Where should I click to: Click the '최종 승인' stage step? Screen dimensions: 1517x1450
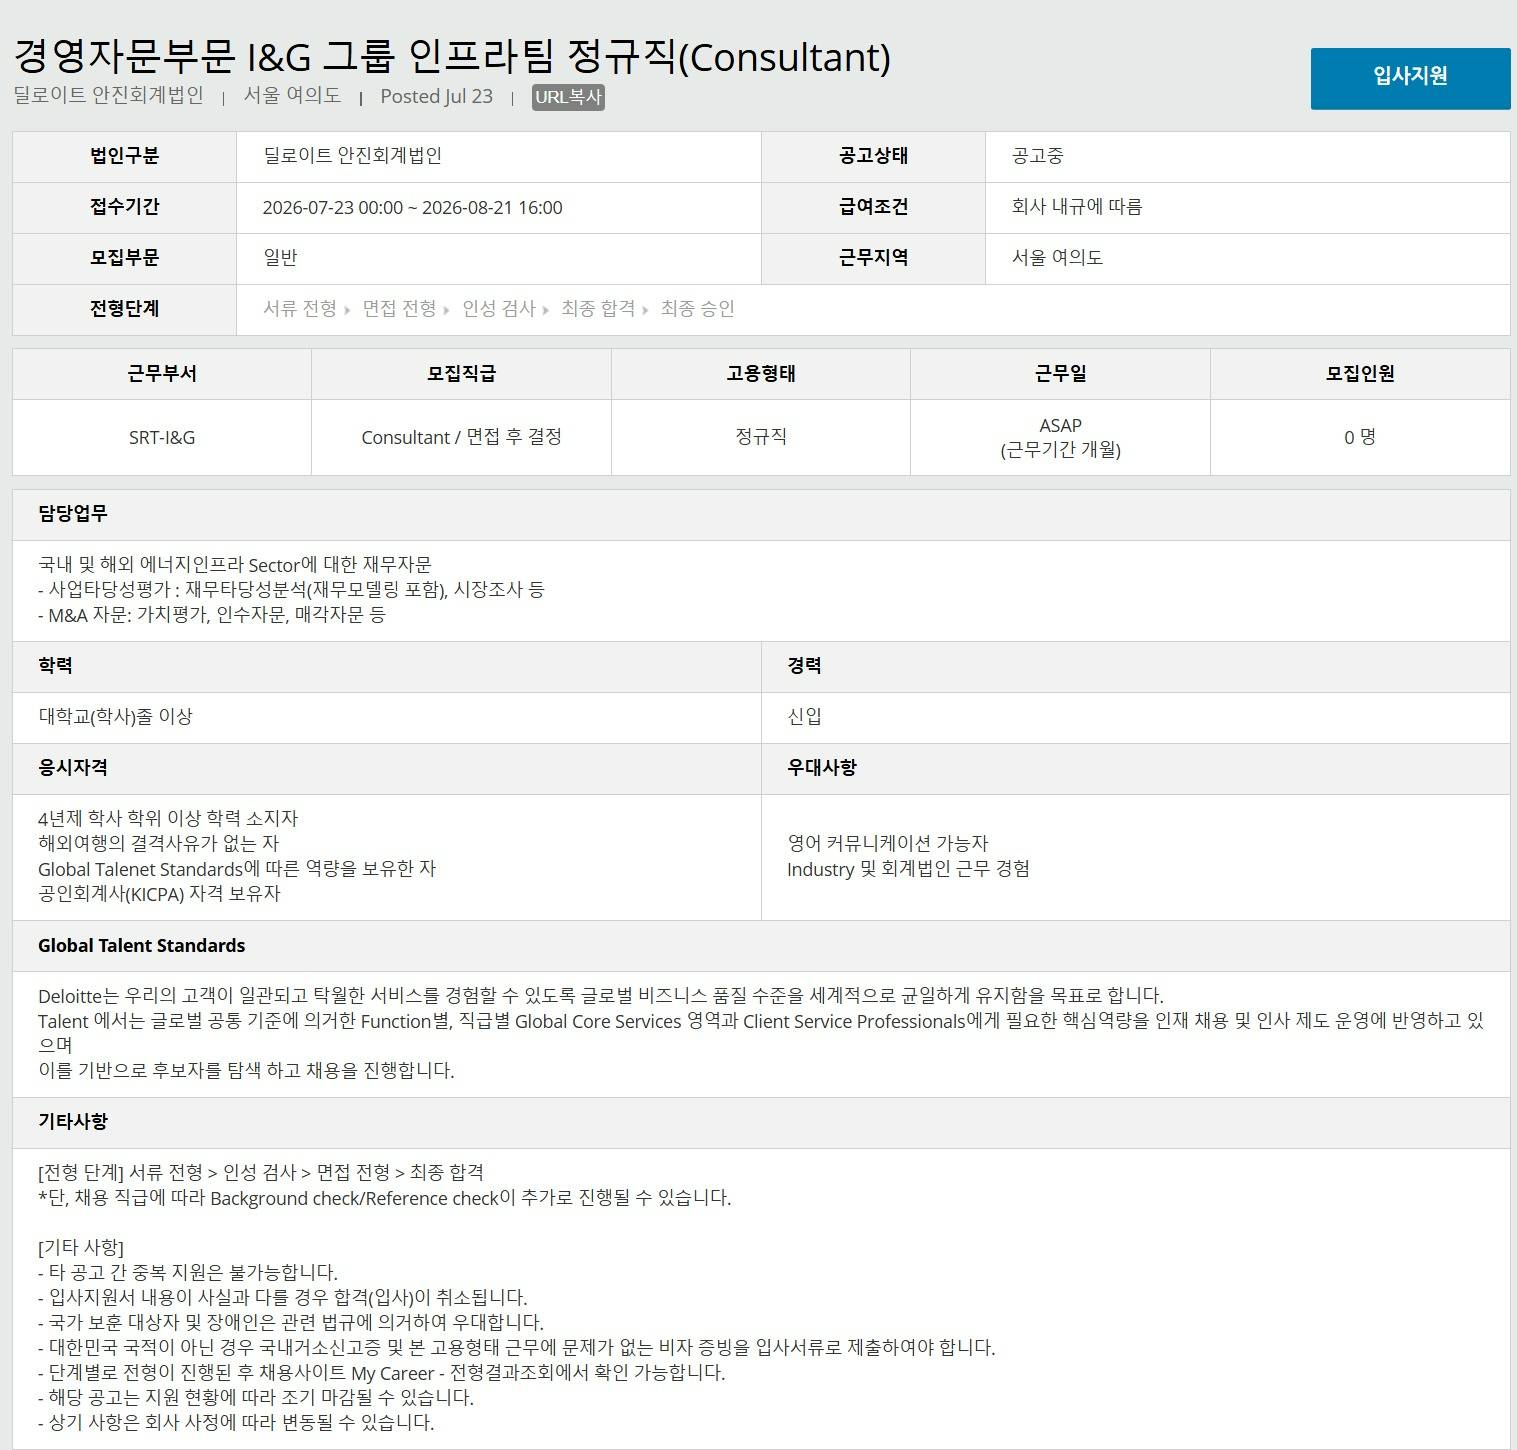click(x=697, y=309)
